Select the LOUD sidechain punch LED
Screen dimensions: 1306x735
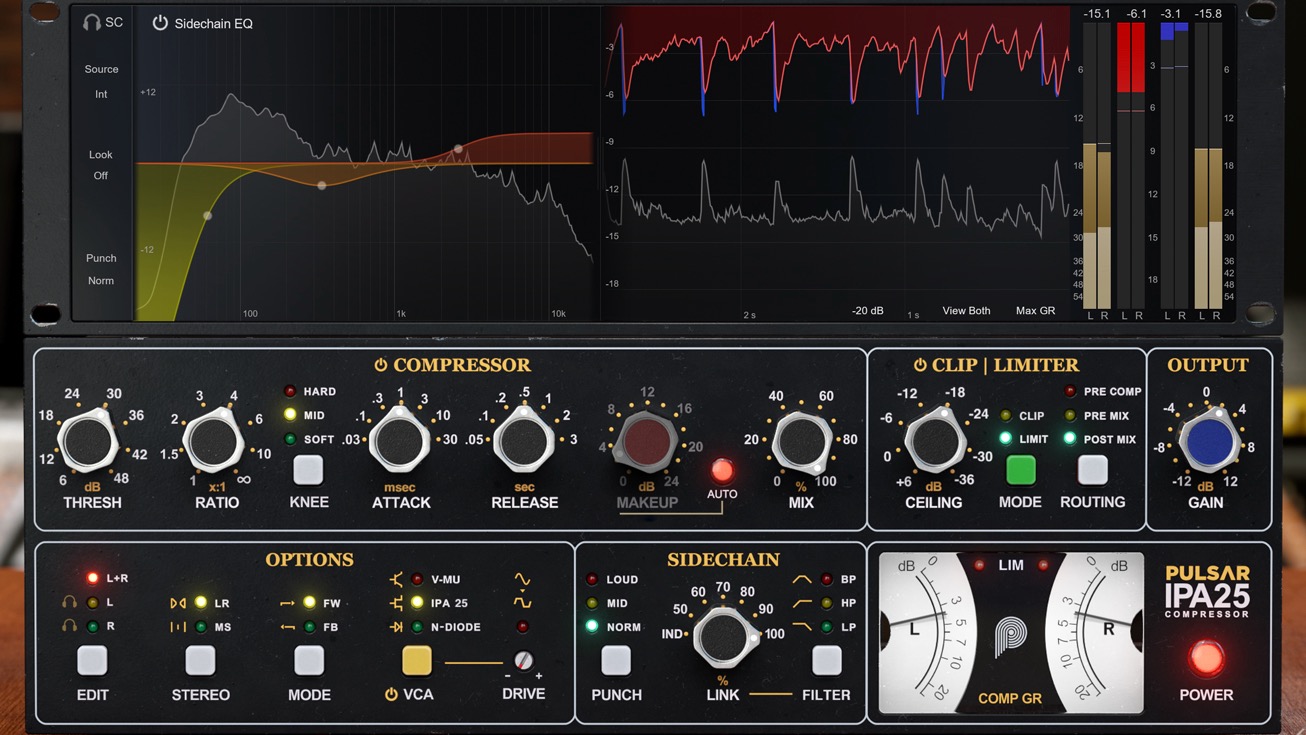592,579
